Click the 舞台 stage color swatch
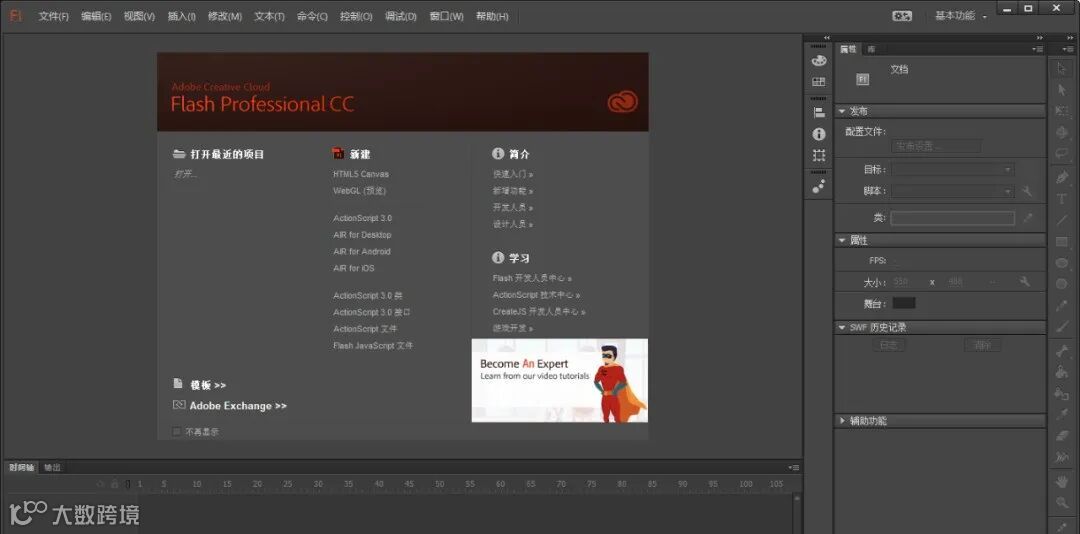This screenshot has width=1080, height=534. tap(904, 303)
